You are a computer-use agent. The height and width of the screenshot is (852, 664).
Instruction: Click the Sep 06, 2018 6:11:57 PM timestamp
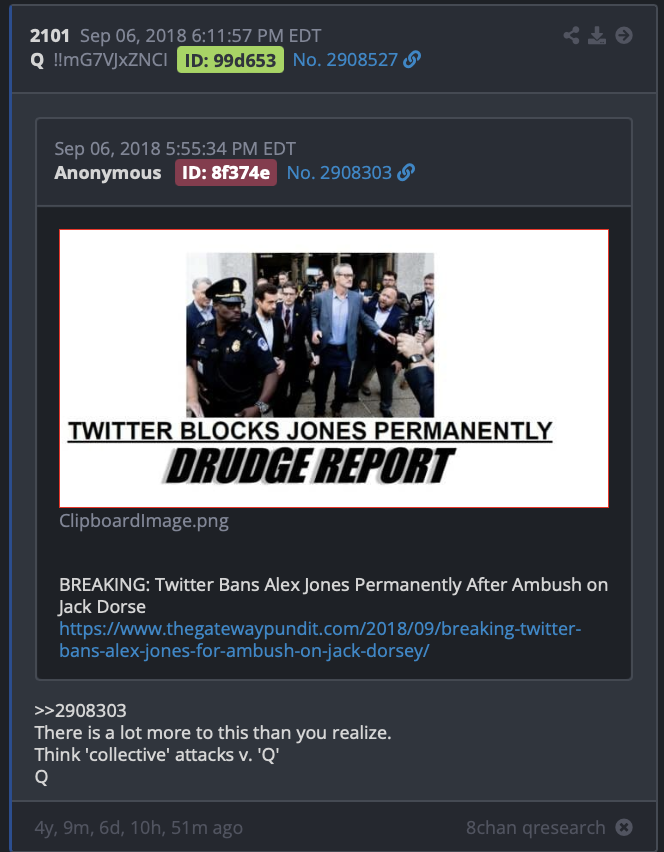pos(201,36)
